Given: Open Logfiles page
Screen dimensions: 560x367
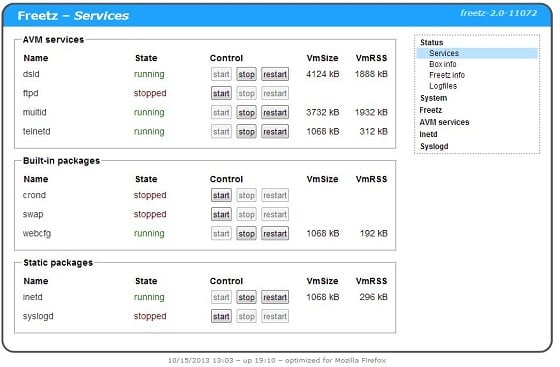Looking at the screenshot, I should (443, 86).
